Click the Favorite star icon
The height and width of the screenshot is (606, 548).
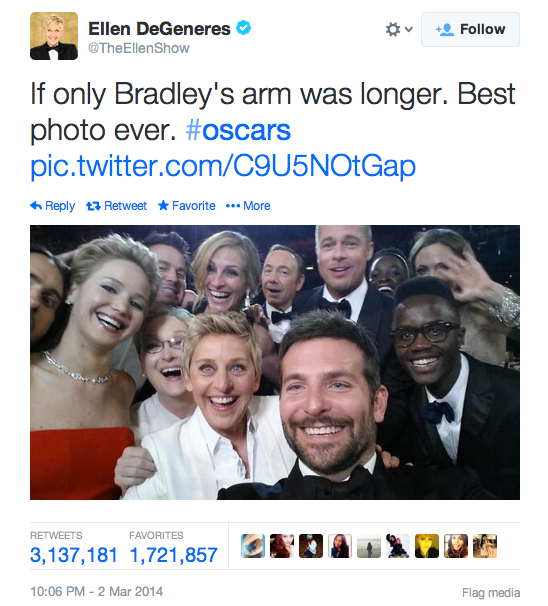pyautogui.click(x=163, y=206)
